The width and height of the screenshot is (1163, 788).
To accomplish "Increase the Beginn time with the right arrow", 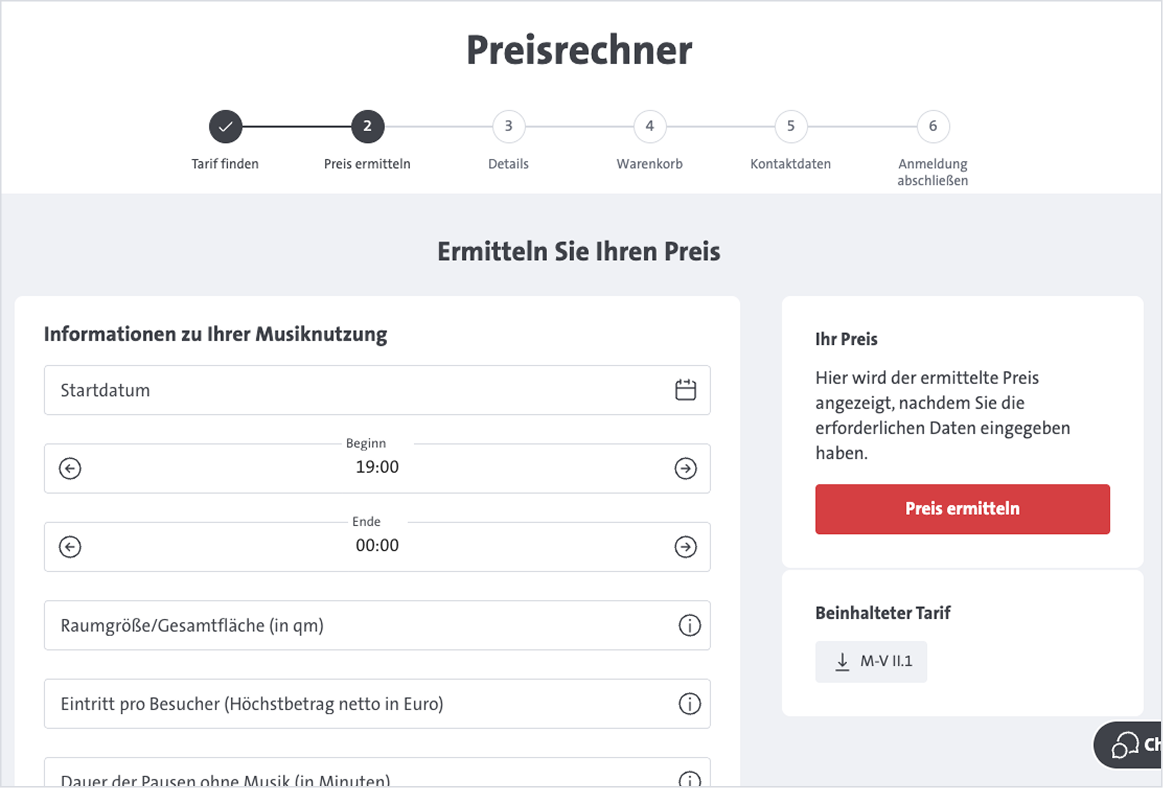I will pos(685,468).
